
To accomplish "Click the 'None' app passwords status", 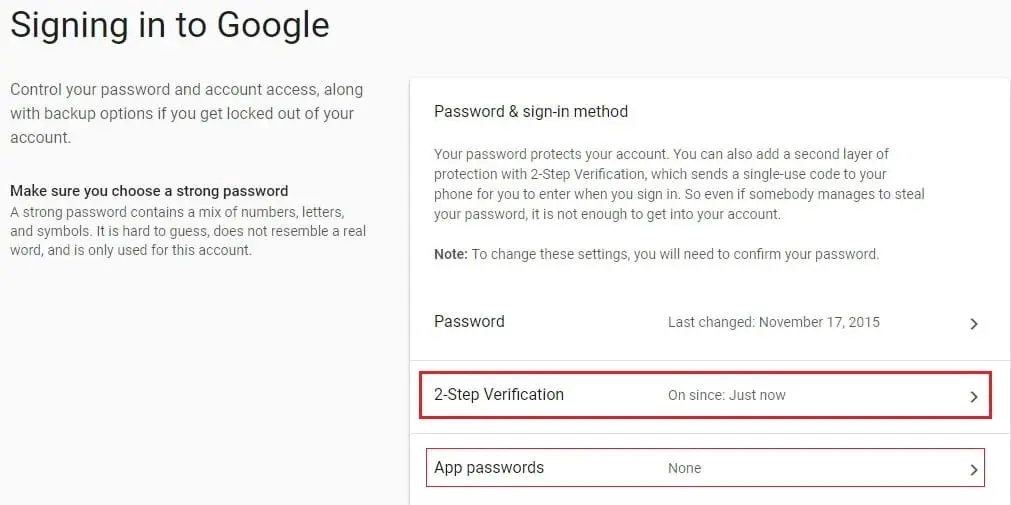I will pos(684,468).
